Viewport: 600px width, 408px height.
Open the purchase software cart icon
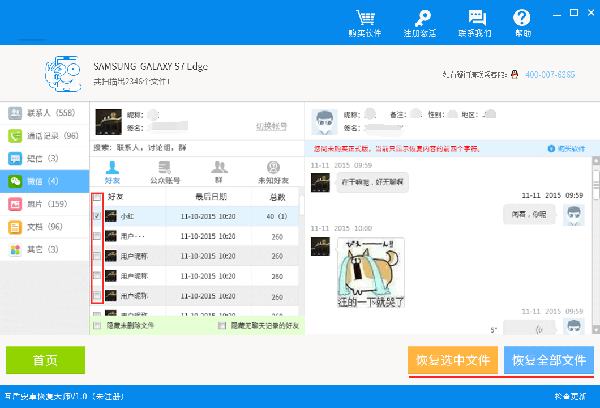coord(365,23)
